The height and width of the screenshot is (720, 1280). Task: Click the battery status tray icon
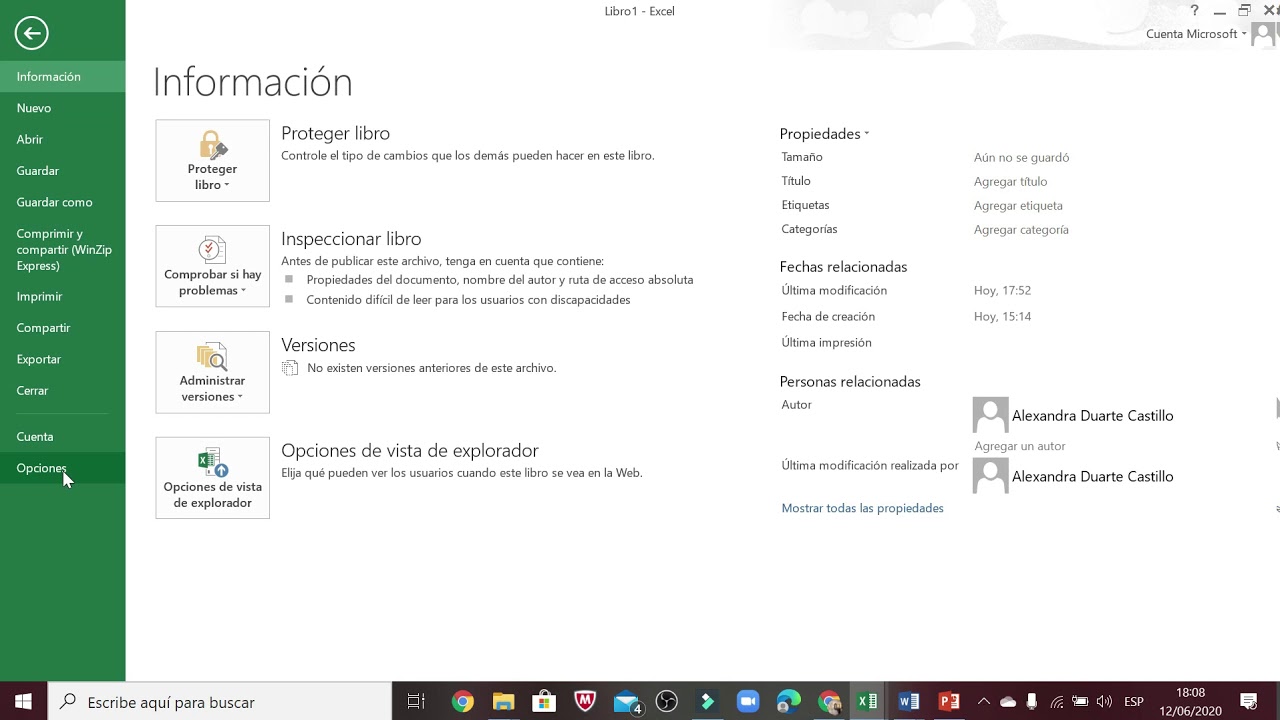1081,702
